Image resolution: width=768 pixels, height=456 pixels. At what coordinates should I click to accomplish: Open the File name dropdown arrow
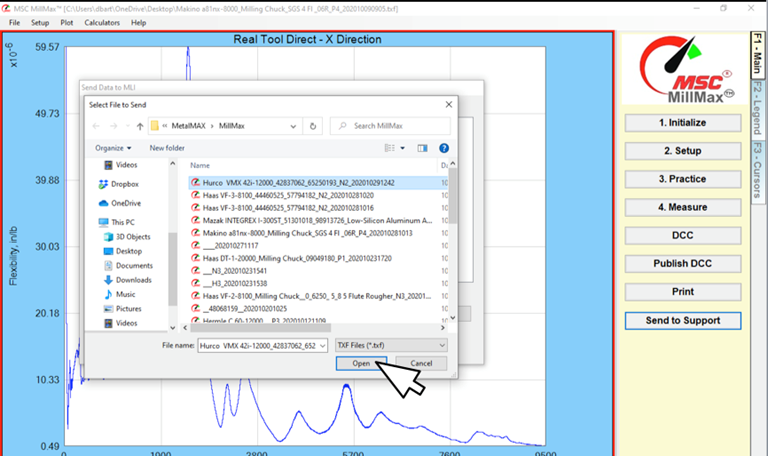tap(322, 346)
